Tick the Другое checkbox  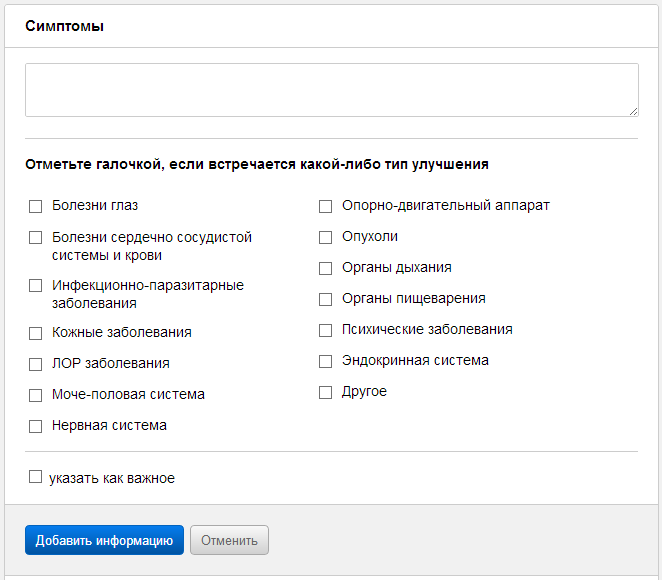[x=325, y=392]
